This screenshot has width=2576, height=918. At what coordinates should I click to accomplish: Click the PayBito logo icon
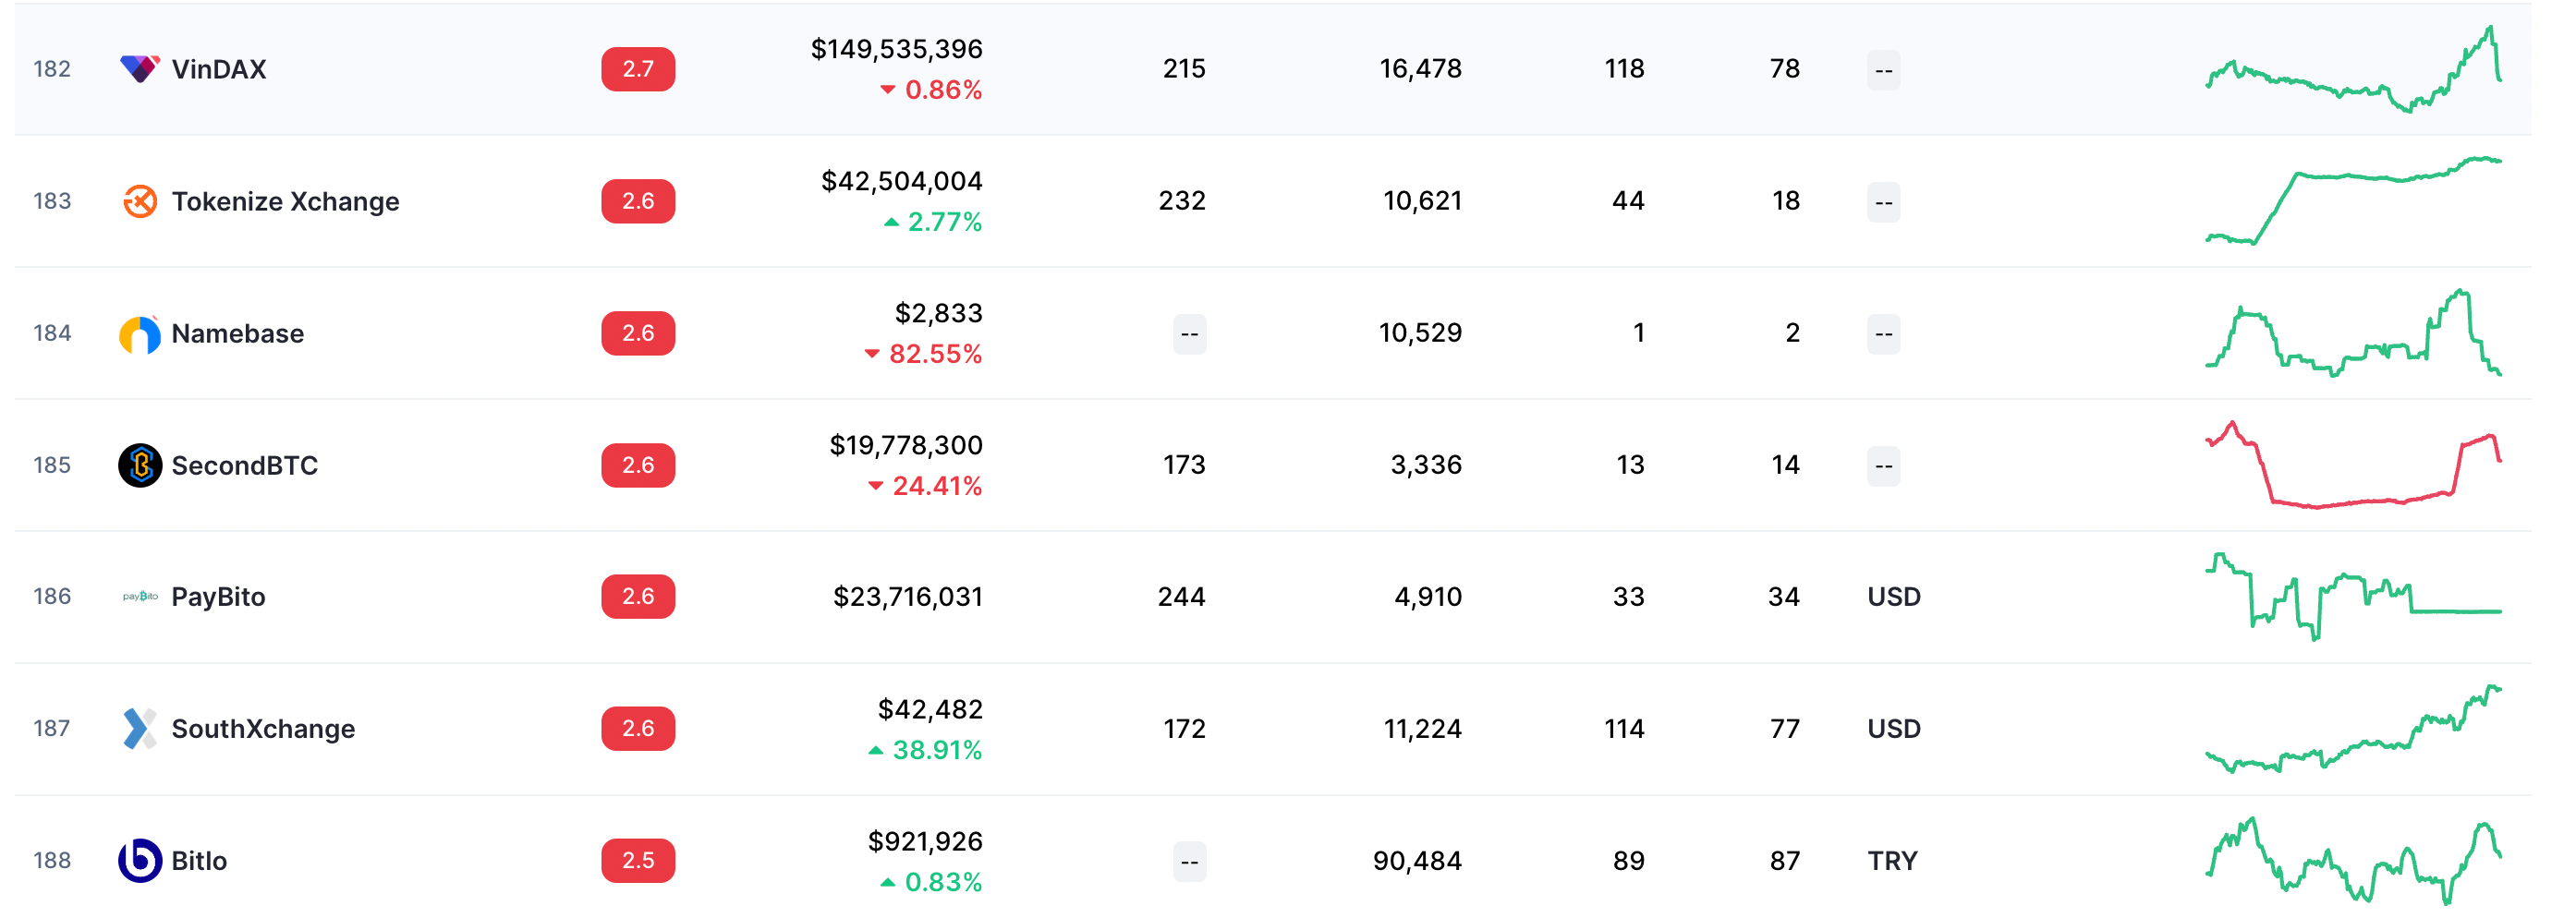click(140, 597)
